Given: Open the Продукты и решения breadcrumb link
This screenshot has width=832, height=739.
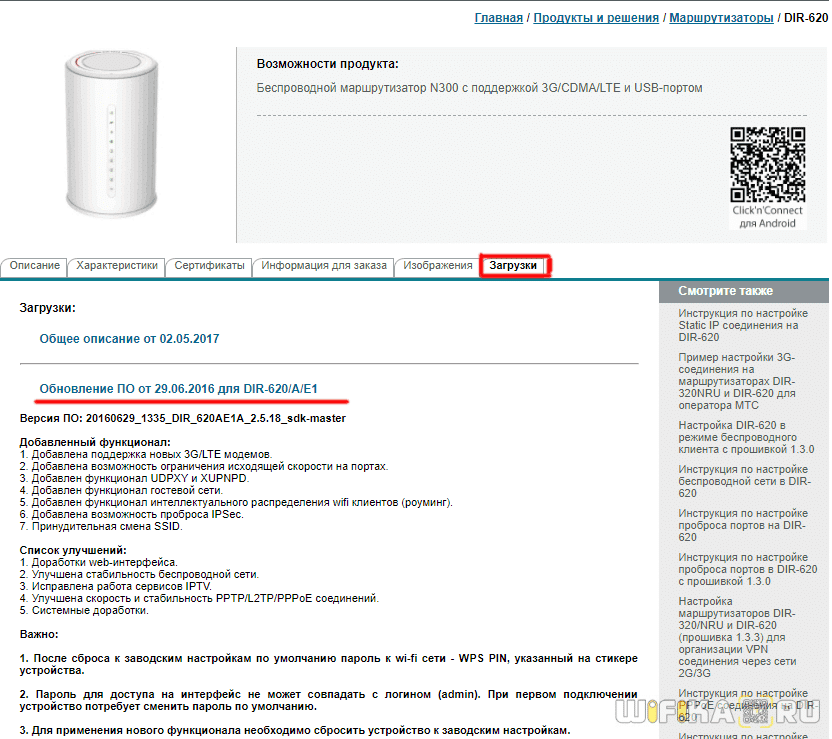Looking at the screenshot, I should 596,18.
